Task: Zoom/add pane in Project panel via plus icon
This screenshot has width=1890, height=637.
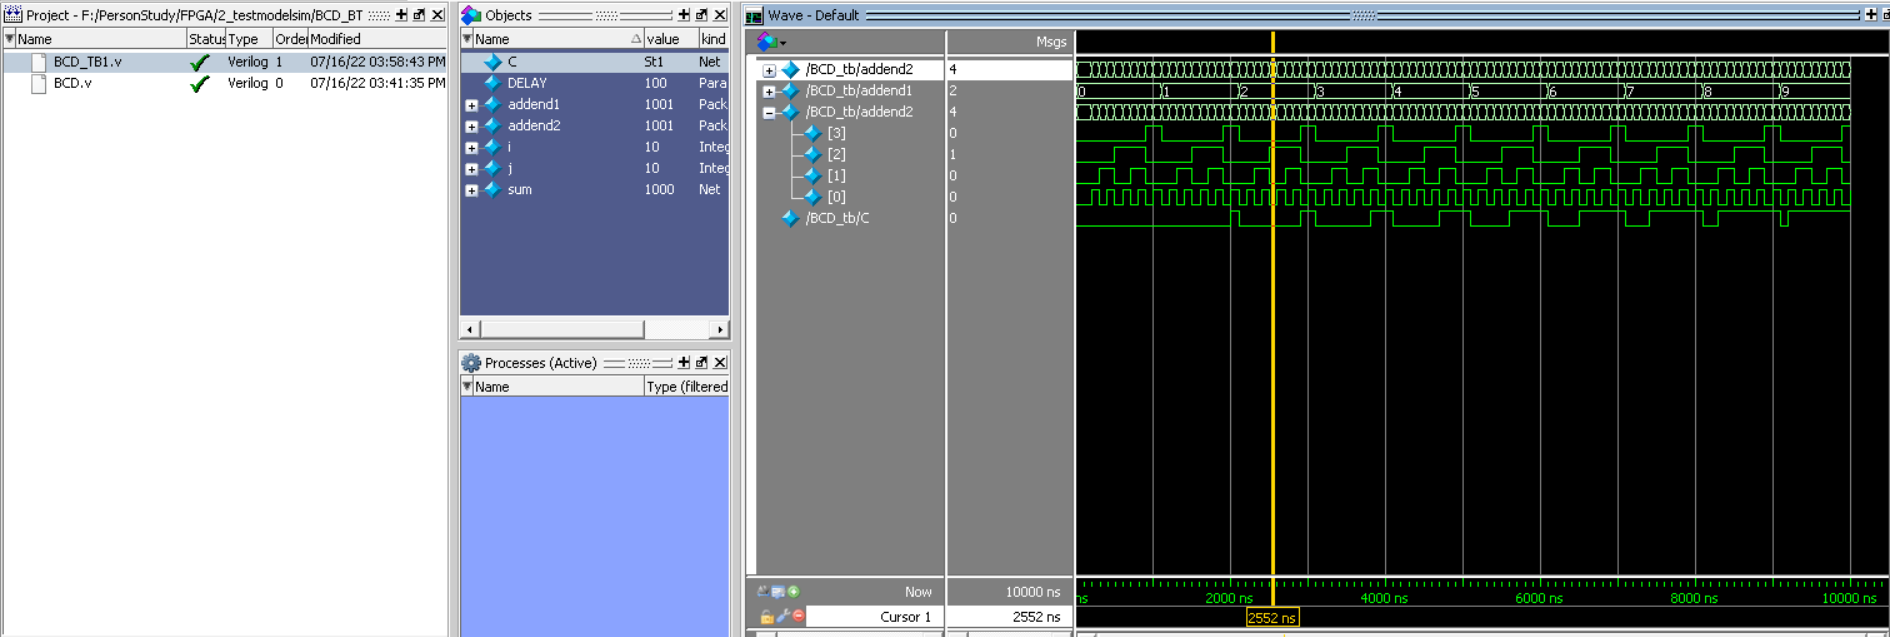Action: [401, 15]
